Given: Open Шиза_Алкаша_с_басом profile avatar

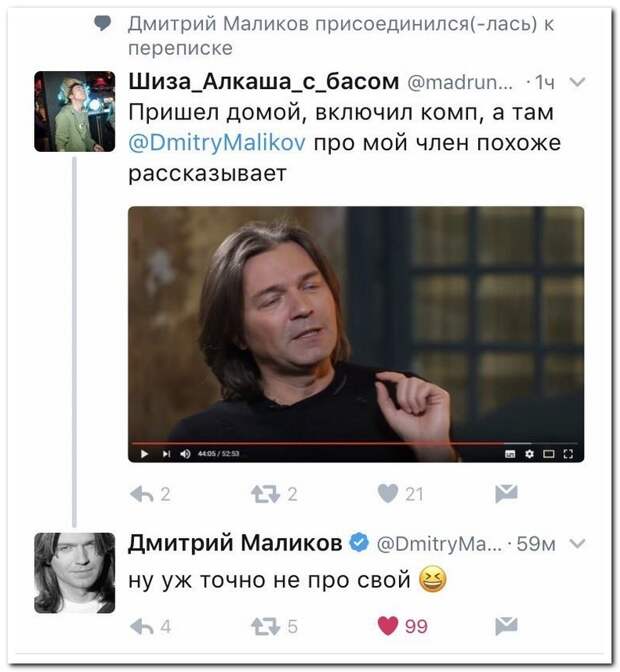Looking at the screenshot, I should pyautogui.click(x=75, y=111).
